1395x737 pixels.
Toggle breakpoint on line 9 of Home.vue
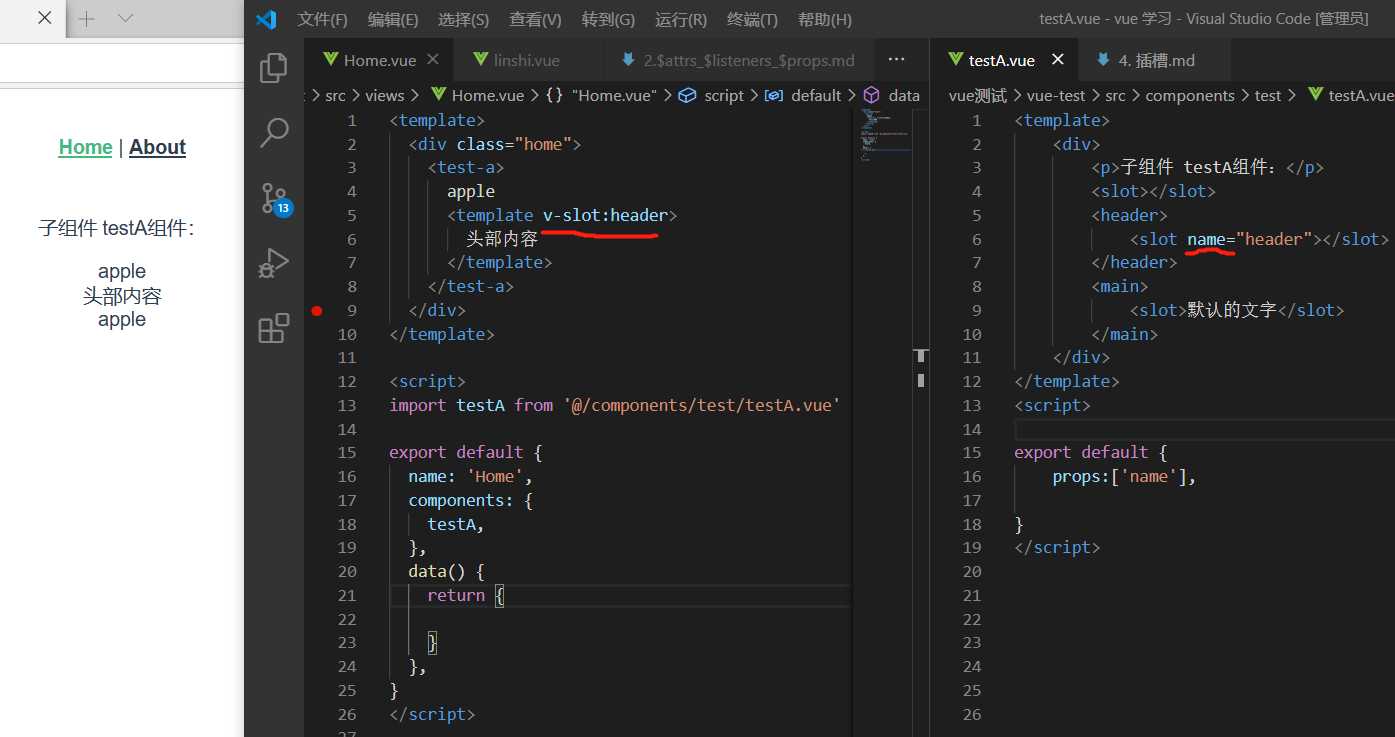click(317, 310)
